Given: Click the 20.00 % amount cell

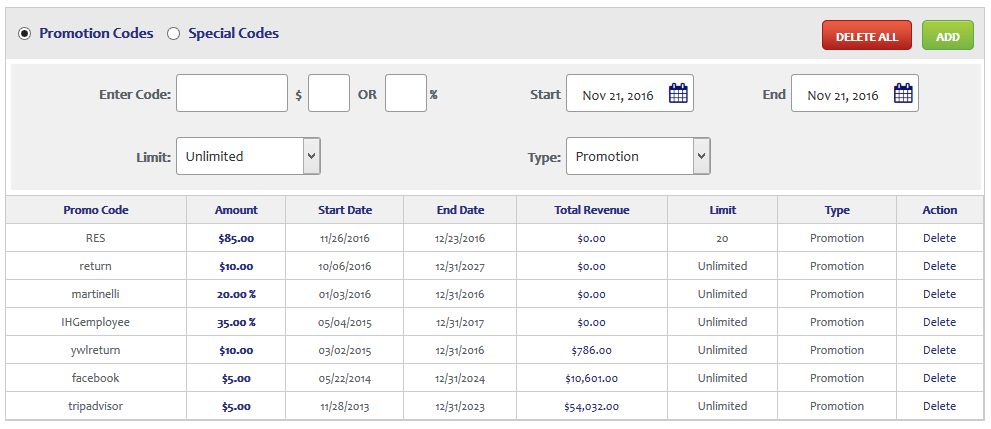Looking at the screenshot, I should point(236,294).
